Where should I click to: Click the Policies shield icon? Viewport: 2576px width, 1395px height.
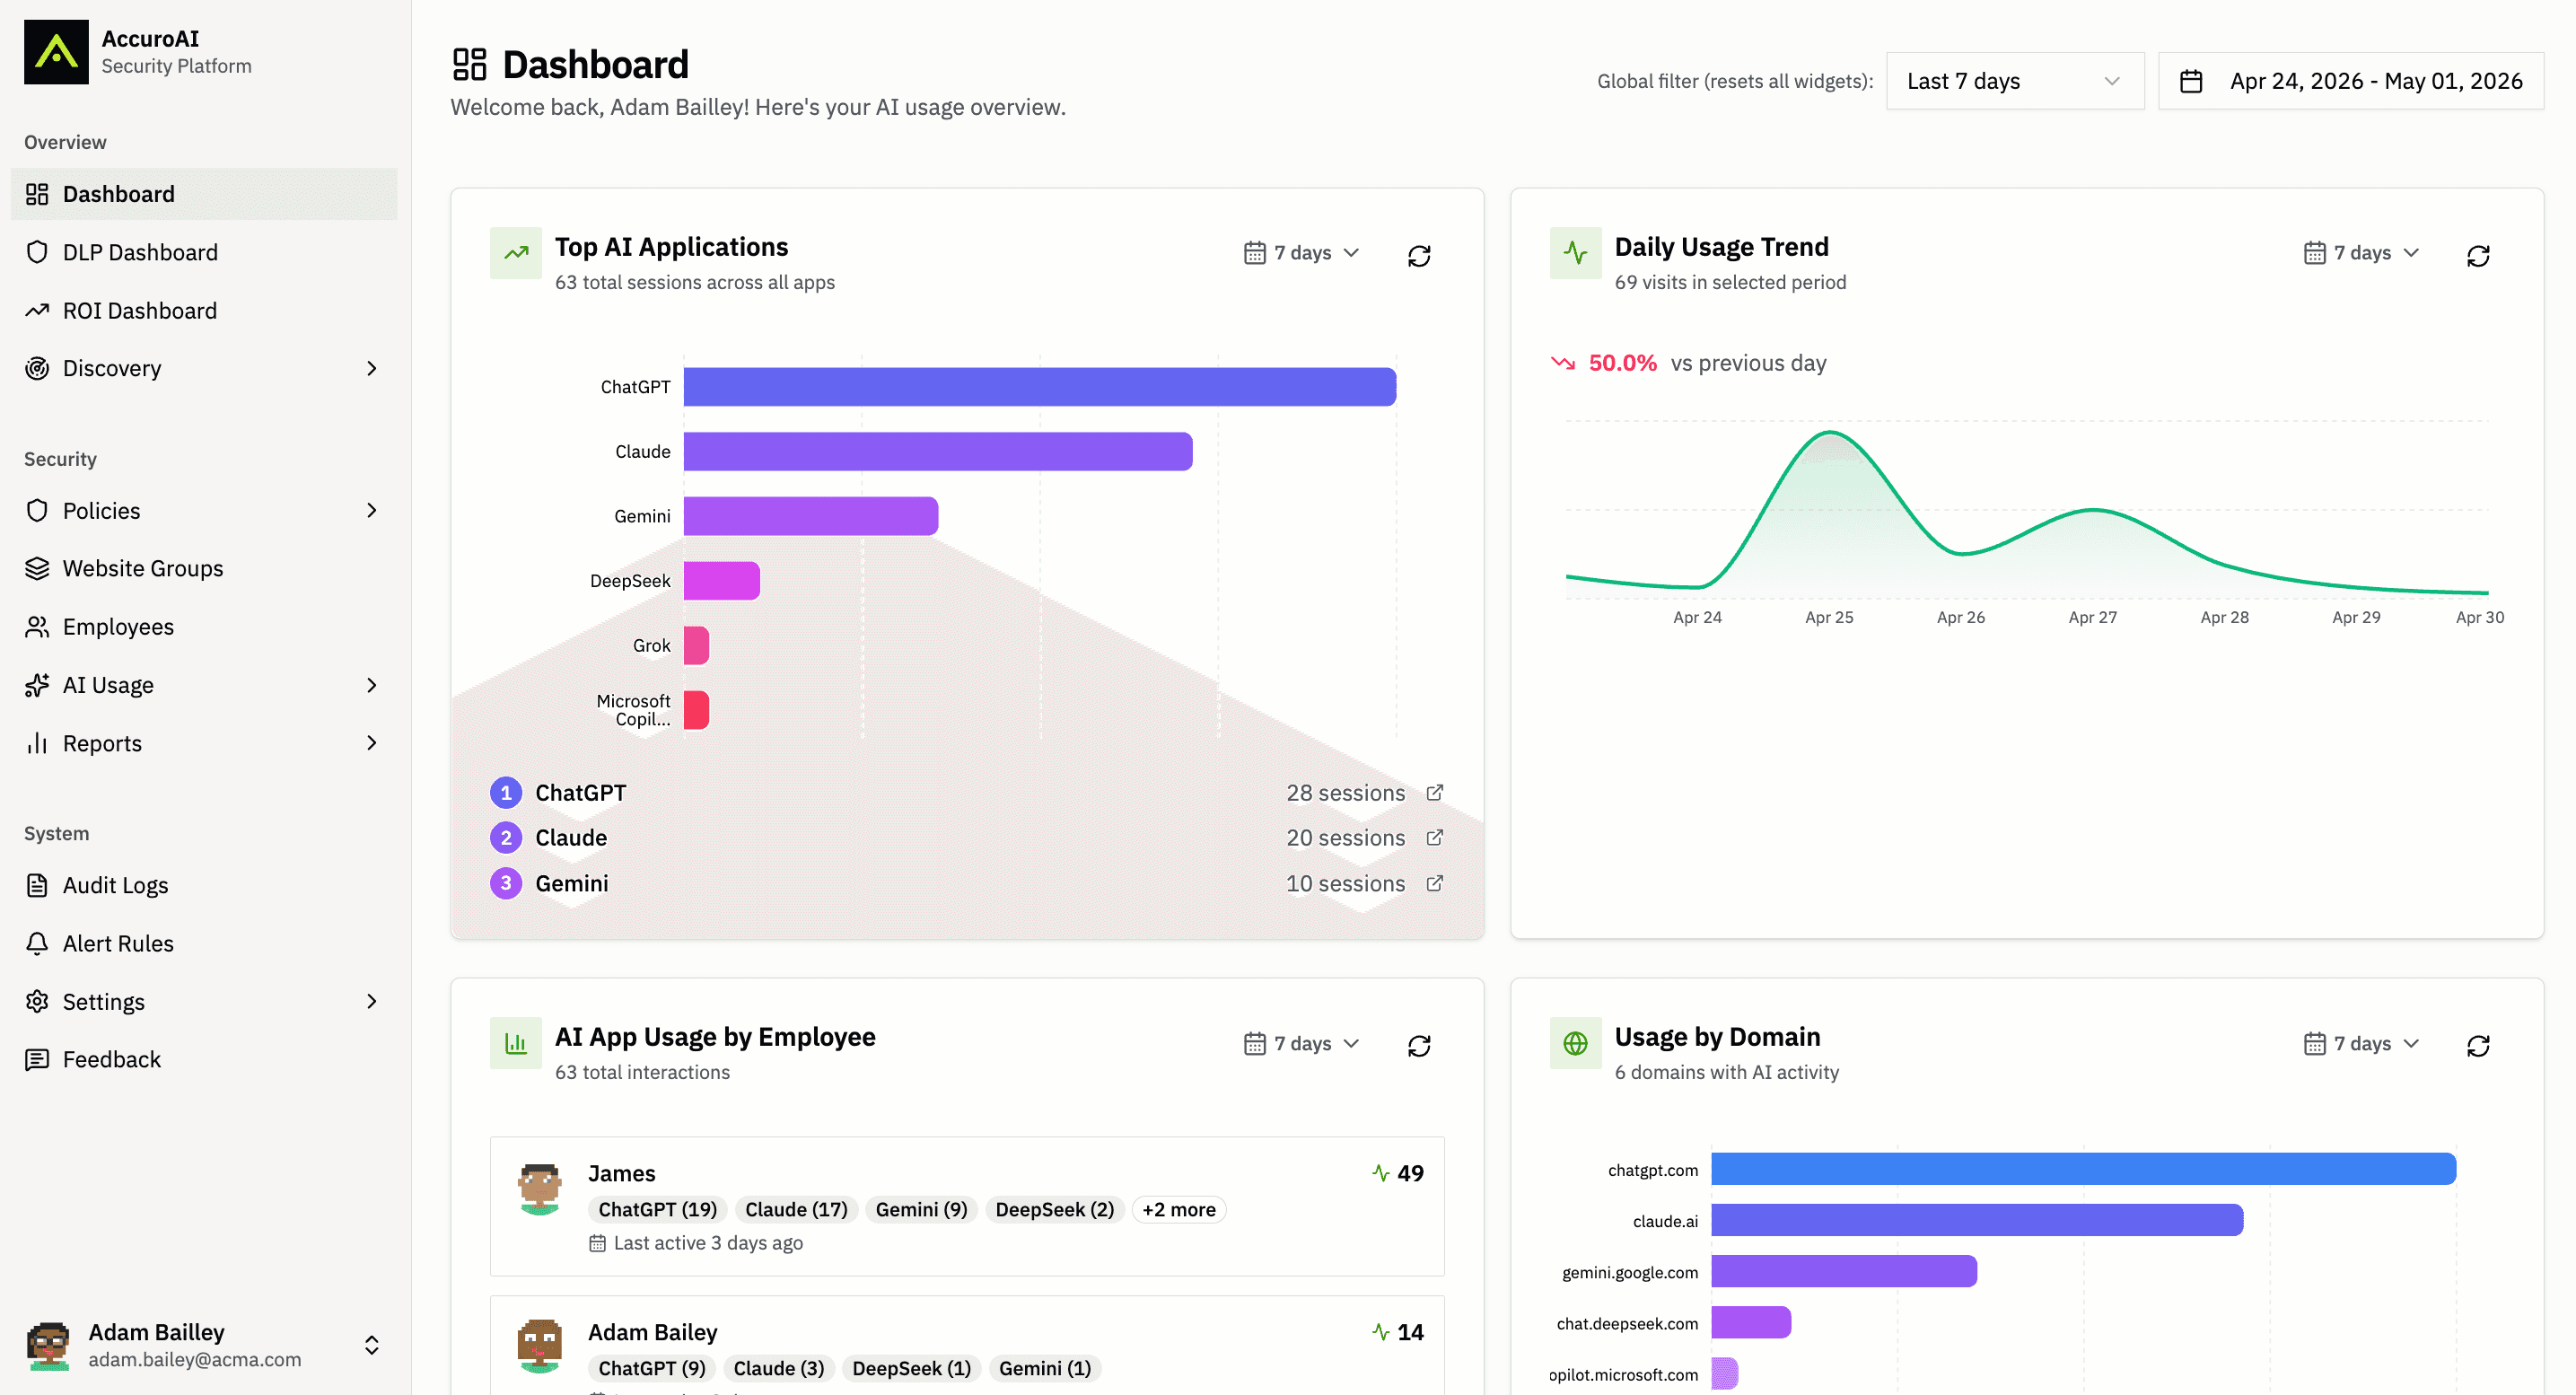(37, 510)
